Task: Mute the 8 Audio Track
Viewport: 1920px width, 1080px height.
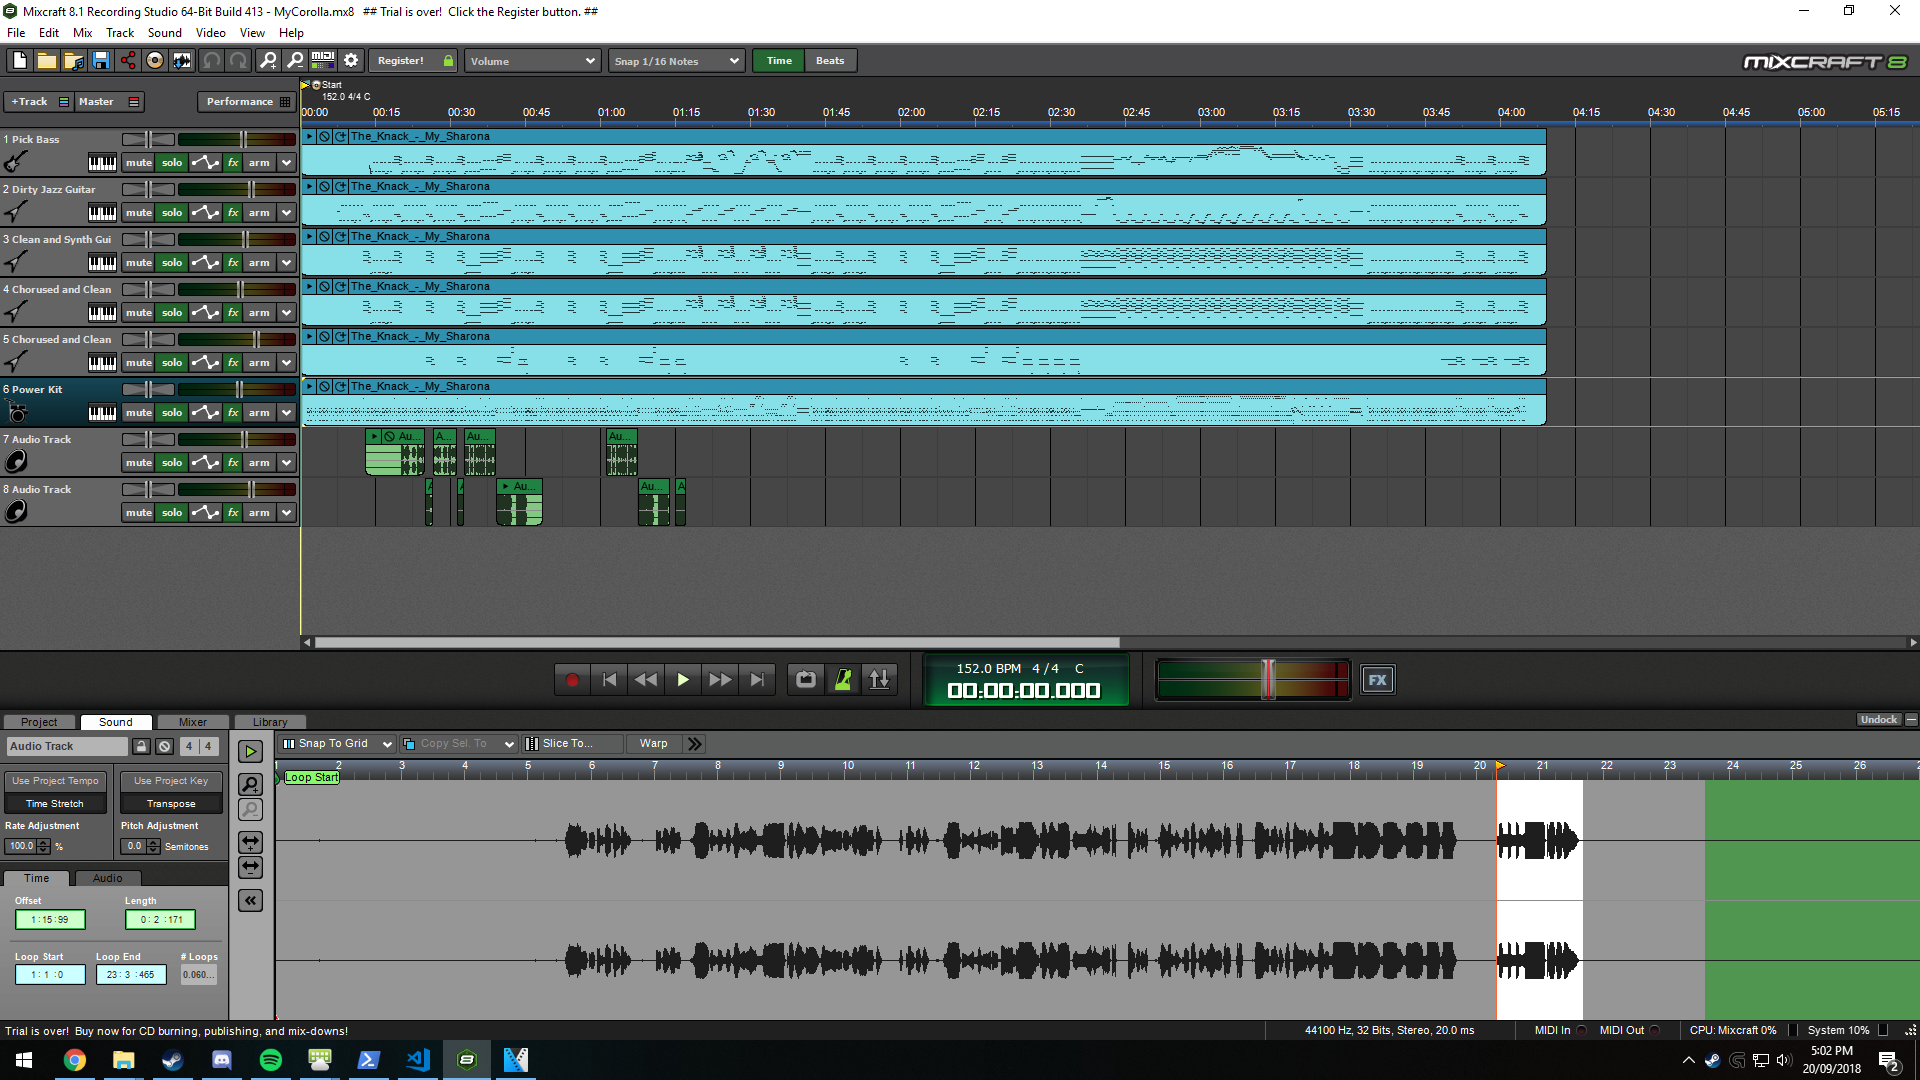Action: [x=139, y=513]
